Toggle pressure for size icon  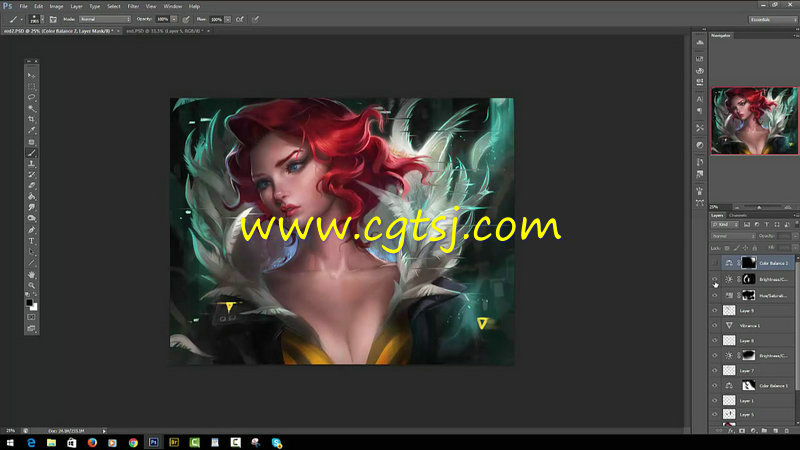pos(255,19)
